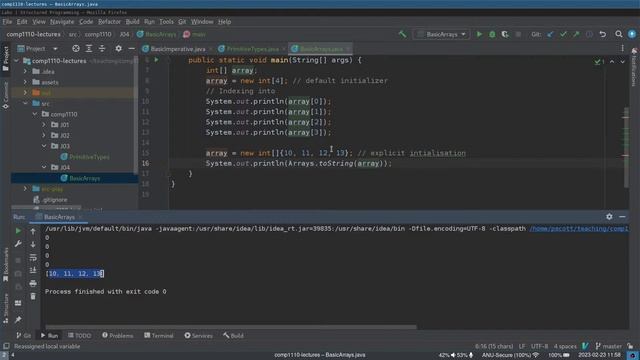Git update project arrow icon
This screenshot has height=360, width=640.
(550, 34)
